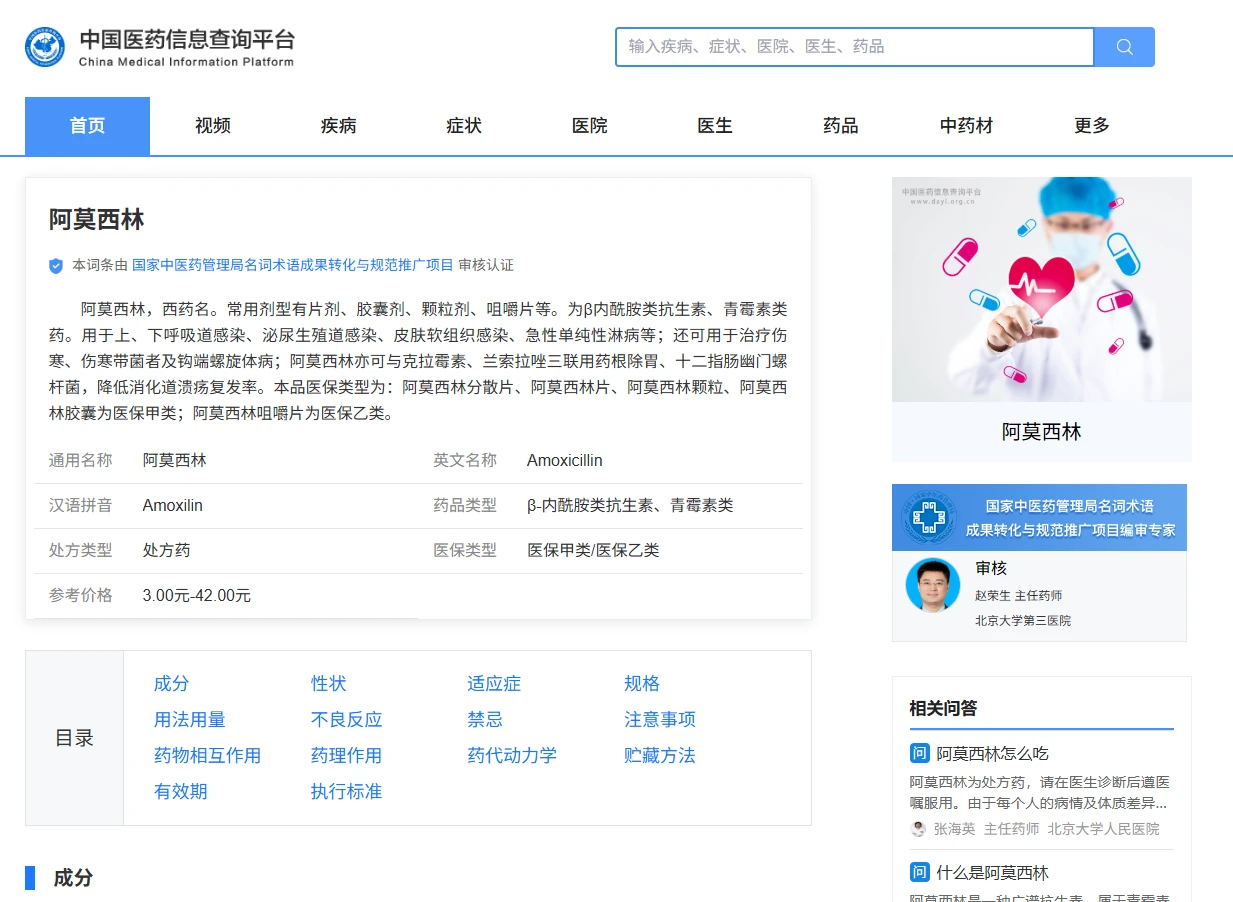Open the 用法用量 contents link
The width and height of the screenshot is (1233, 902).
point(189,720)
